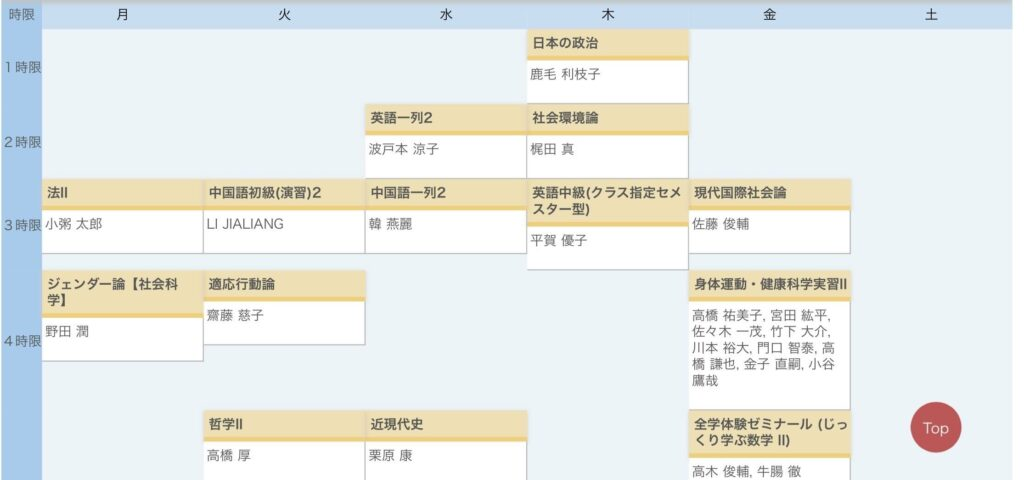1024x480 pixels.
Task: Click the red Top button
Action: pos(935,428)
